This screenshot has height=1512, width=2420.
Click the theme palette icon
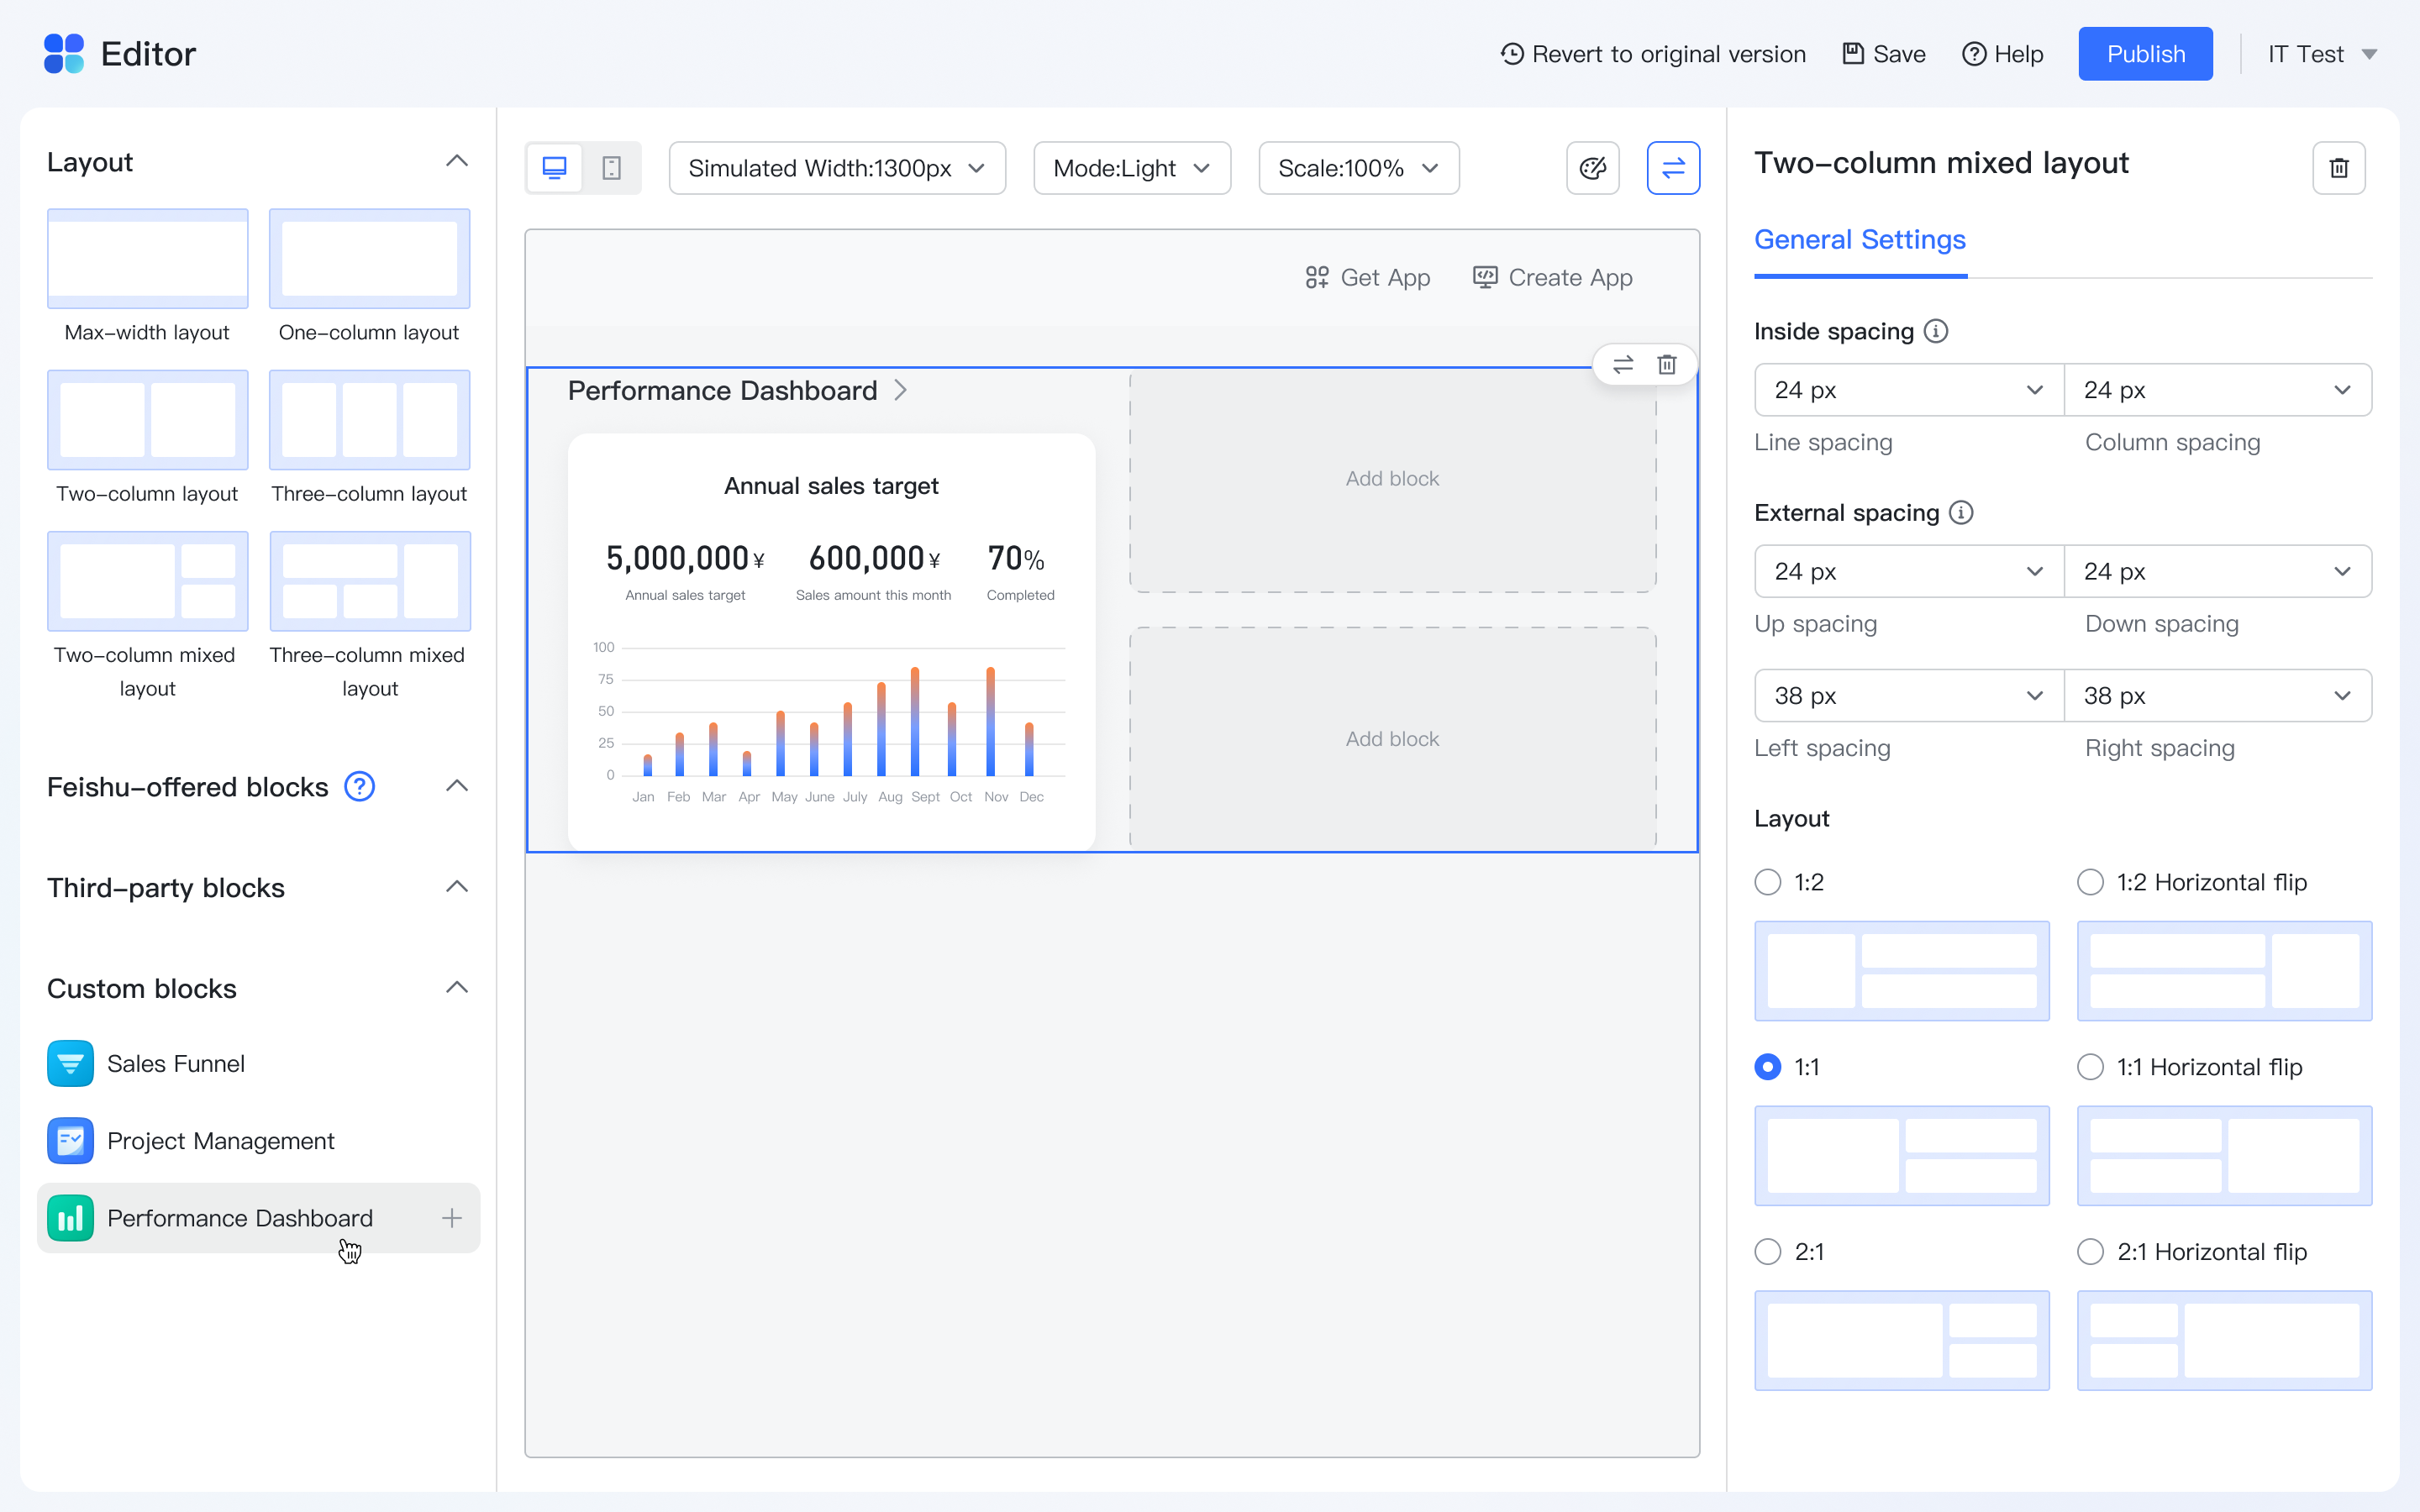[1592, 168]
